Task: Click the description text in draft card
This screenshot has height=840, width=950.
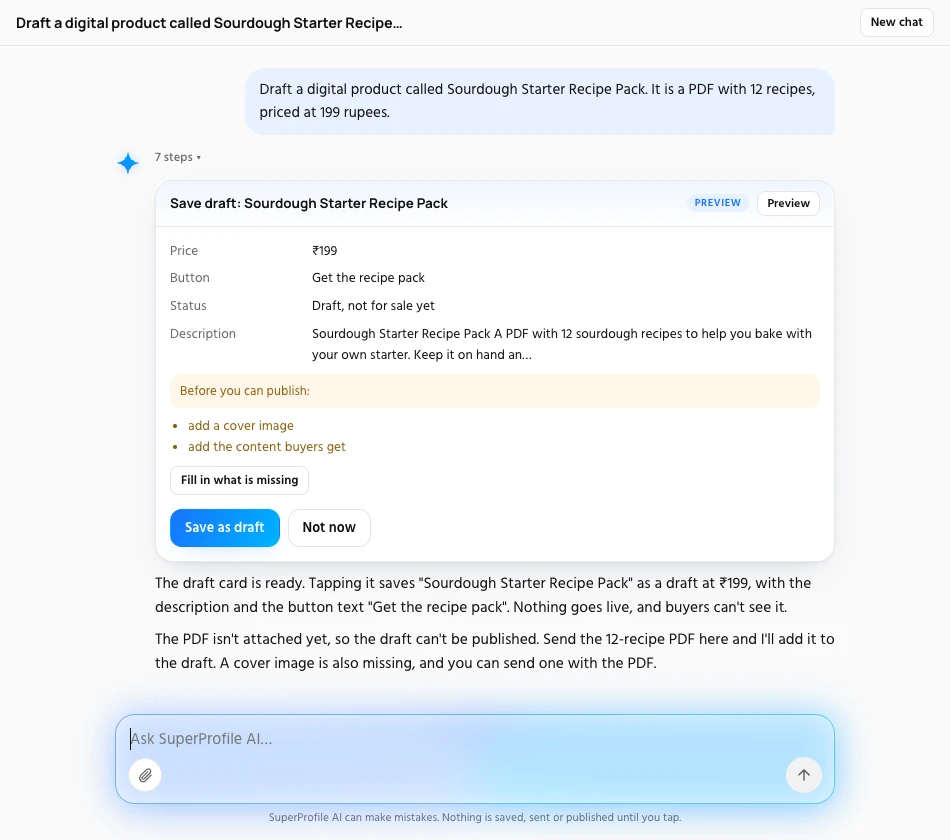Action: 562,344
